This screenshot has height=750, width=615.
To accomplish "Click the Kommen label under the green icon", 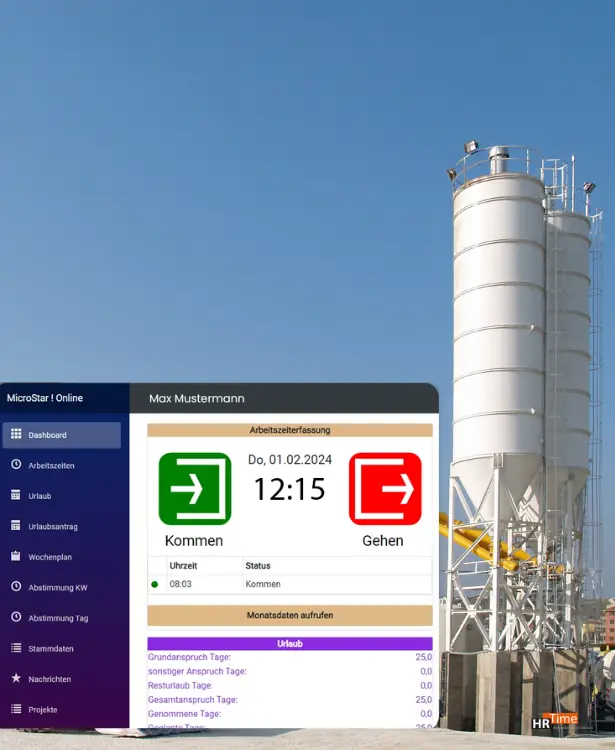I will point(194,541).
